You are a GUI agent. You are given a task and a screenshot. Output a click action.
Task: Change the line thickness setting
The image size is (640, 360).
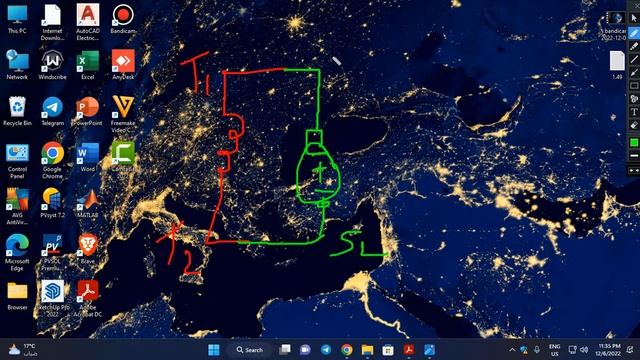coord(634,156)
